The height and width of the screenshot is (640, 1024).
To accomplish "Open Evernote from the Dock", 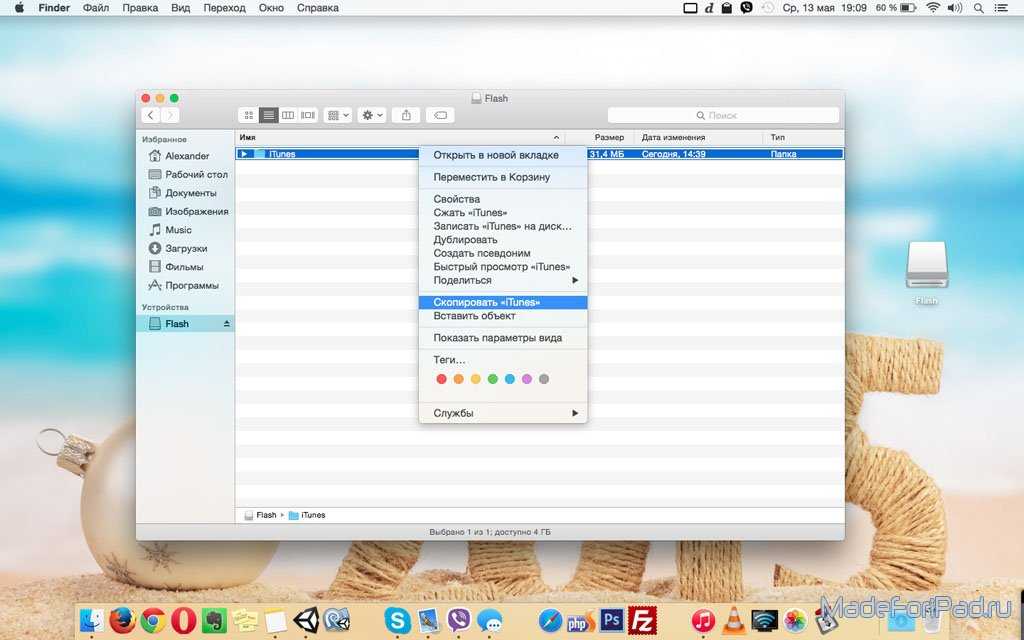I will pos(214,620).
